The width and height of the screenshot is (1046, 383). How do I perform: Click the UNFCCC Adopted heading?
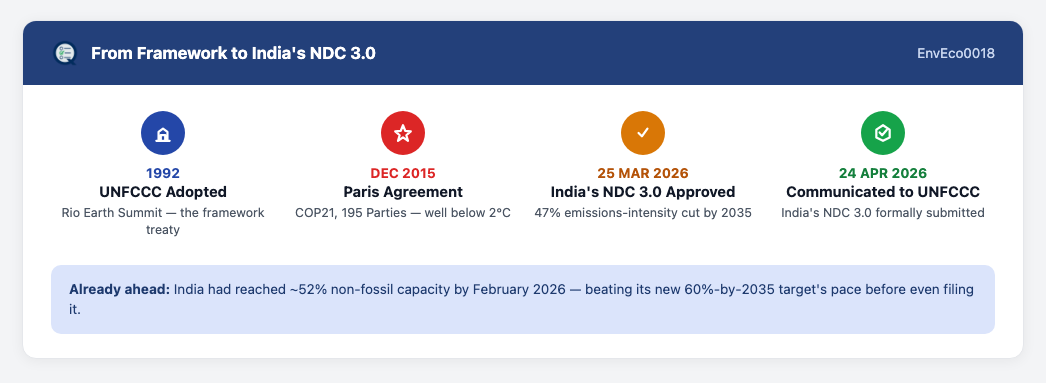[x=163, y=192]
